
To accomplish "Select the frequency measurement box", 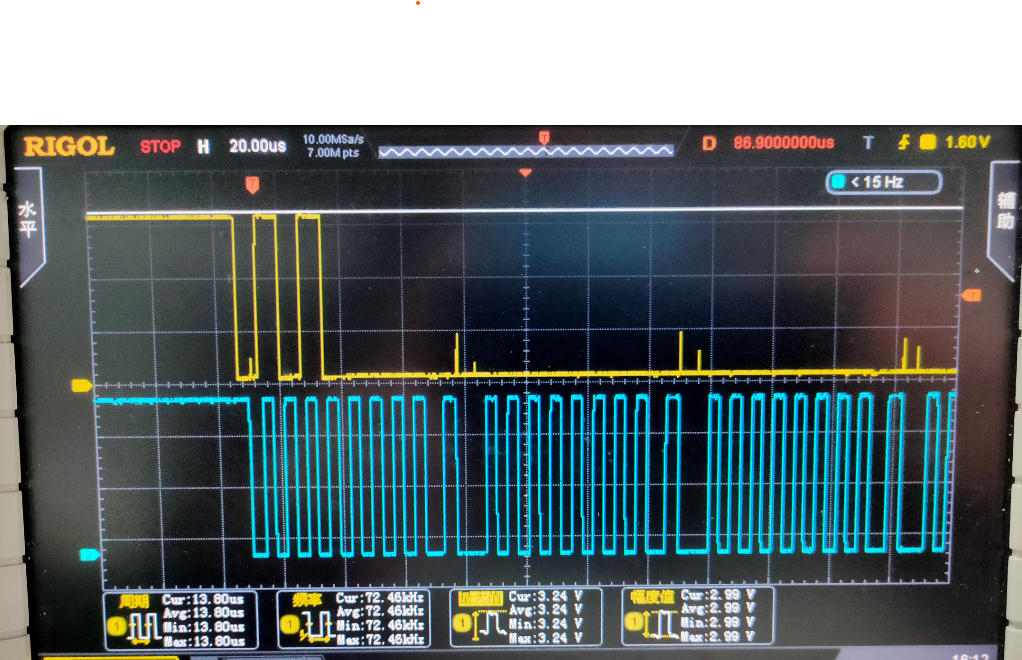I will click(x=354, y=619).
